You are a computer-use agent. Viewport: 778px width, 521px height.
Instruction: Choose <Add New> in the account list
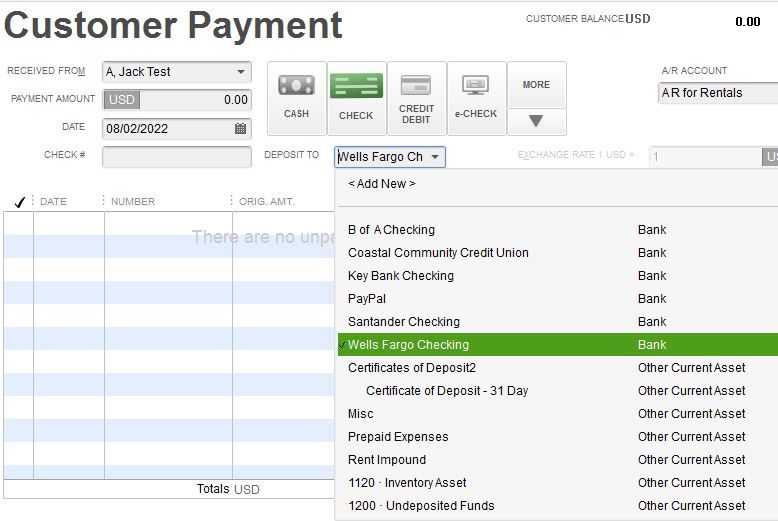[x=558, y=184]
